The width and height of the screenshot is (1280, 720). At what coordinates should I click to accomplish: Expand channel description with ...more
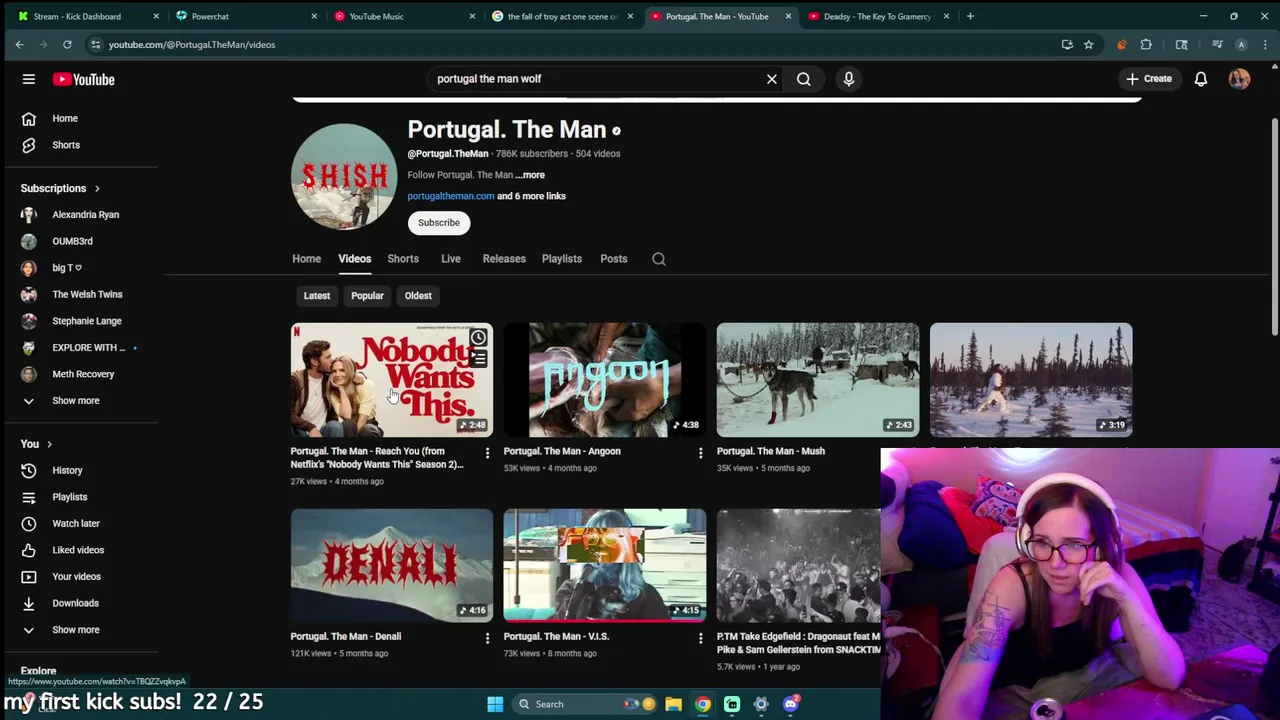[530, 175]
